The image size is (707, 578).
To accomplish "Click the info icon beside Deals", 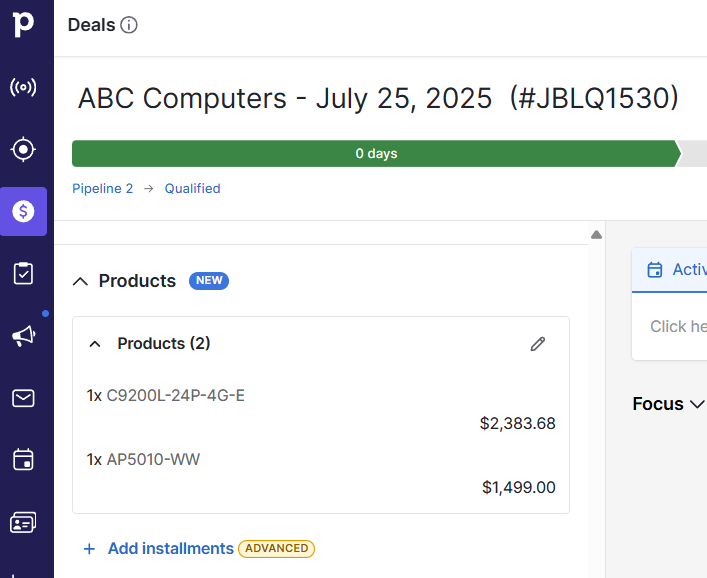I will (x=129, y=25).
